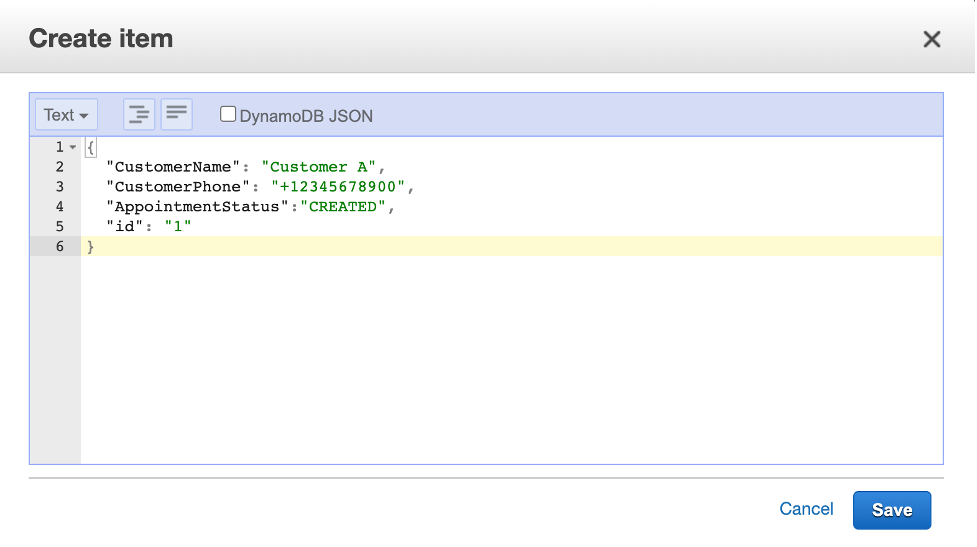
Task: Click the "Customer A" value
Action: click(318, 167)
